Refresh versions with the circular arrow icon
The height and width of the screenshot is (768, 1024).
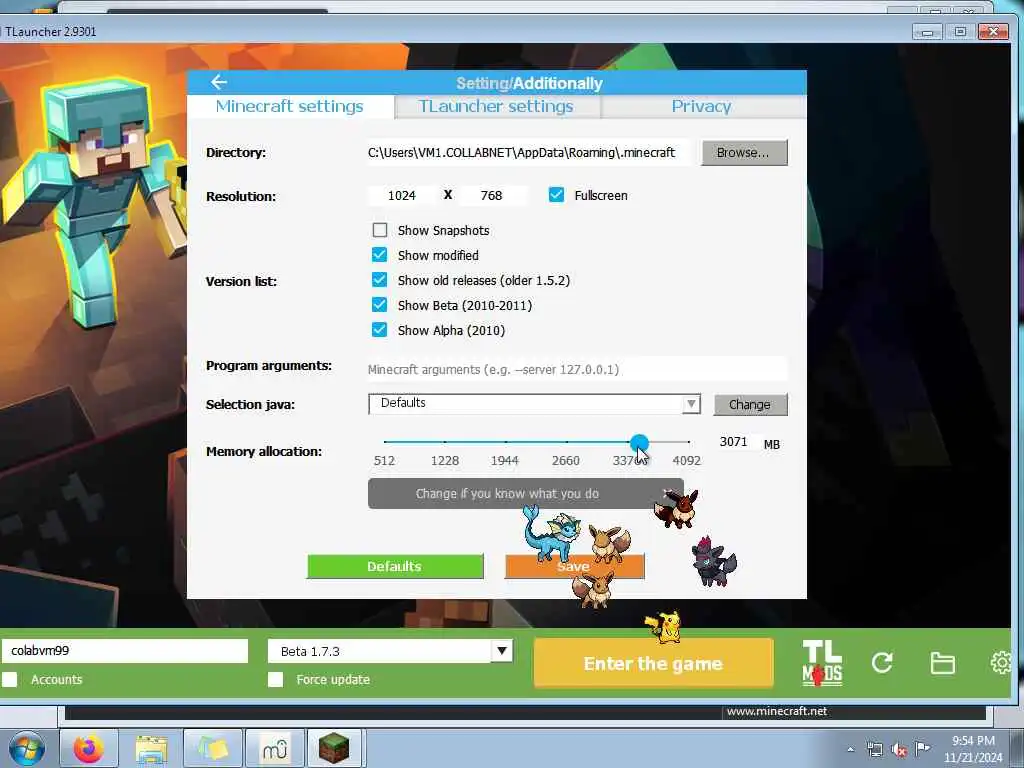click(882, 663)
